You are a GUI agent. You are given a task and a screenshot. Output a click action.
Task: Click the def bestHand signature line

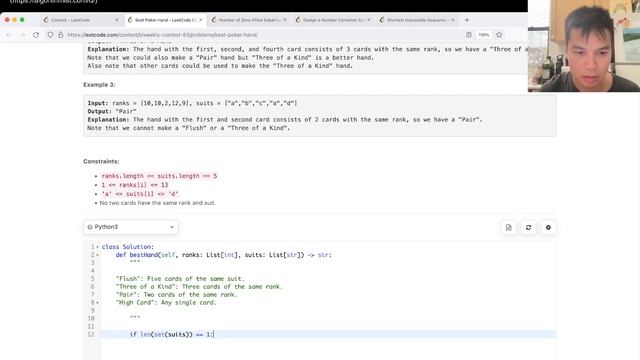[224, 255]
